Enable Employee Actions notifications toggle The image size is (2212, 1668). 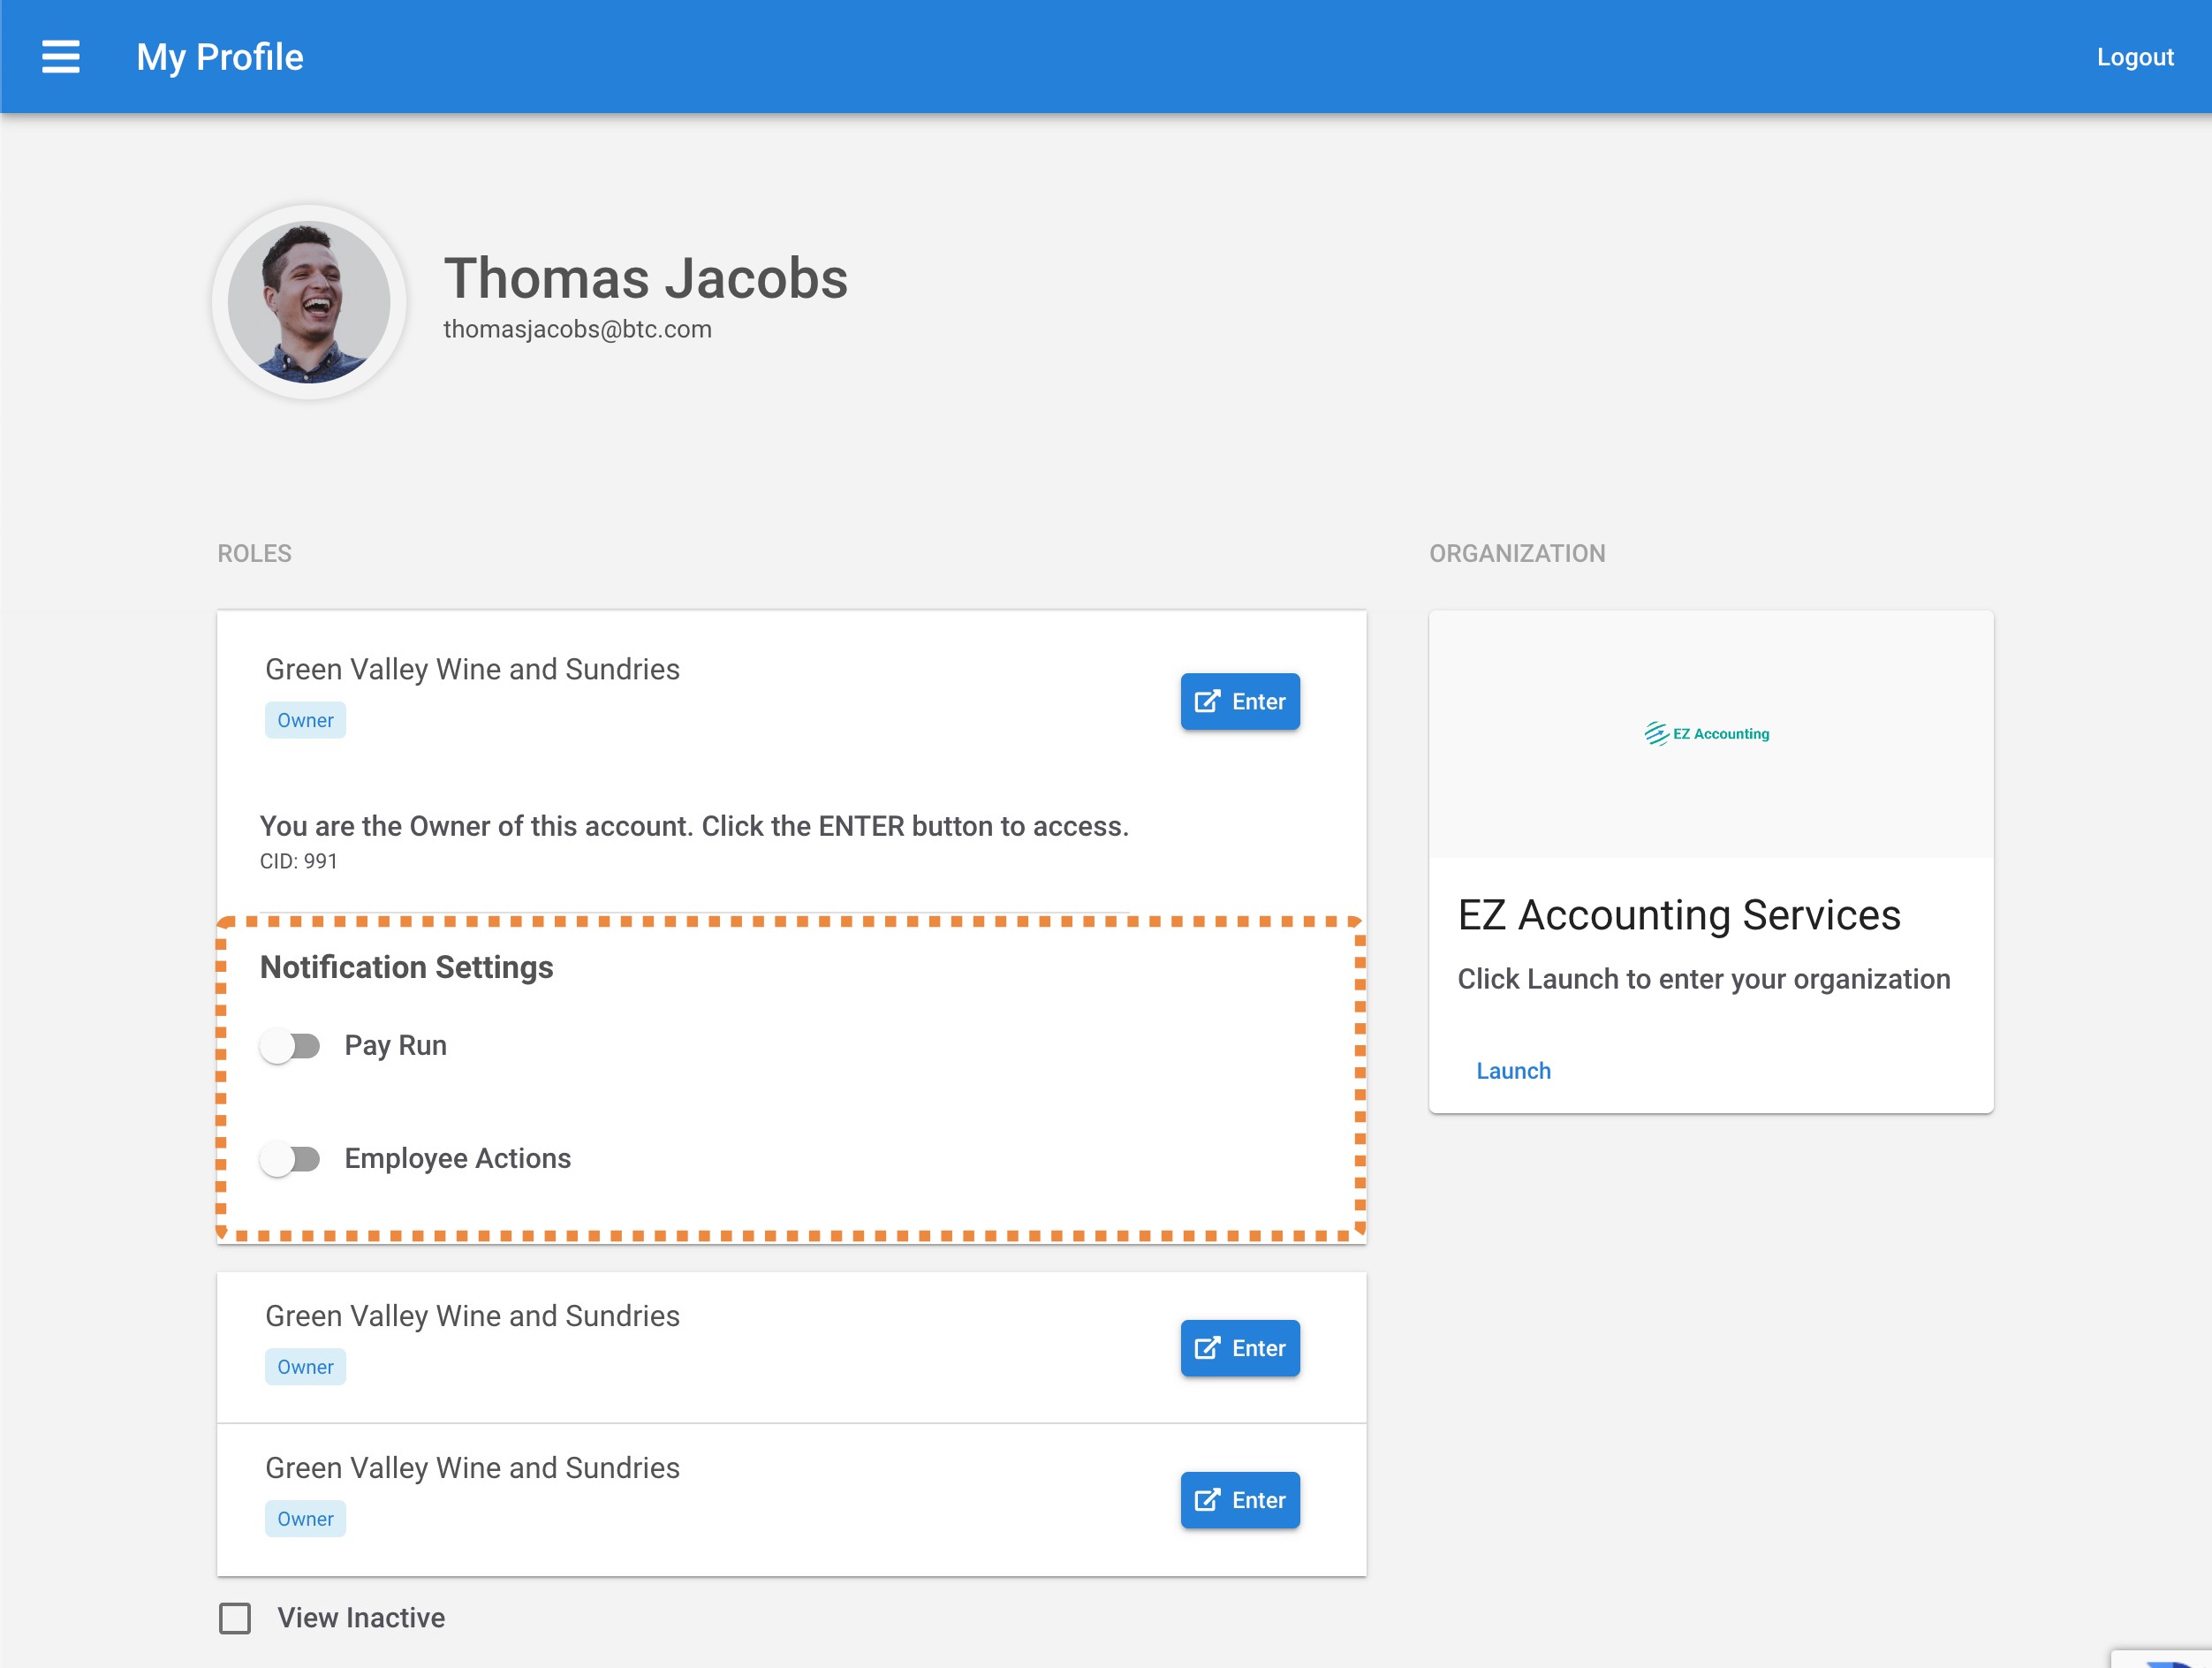pyautogui.click(x=290, y=1159)
